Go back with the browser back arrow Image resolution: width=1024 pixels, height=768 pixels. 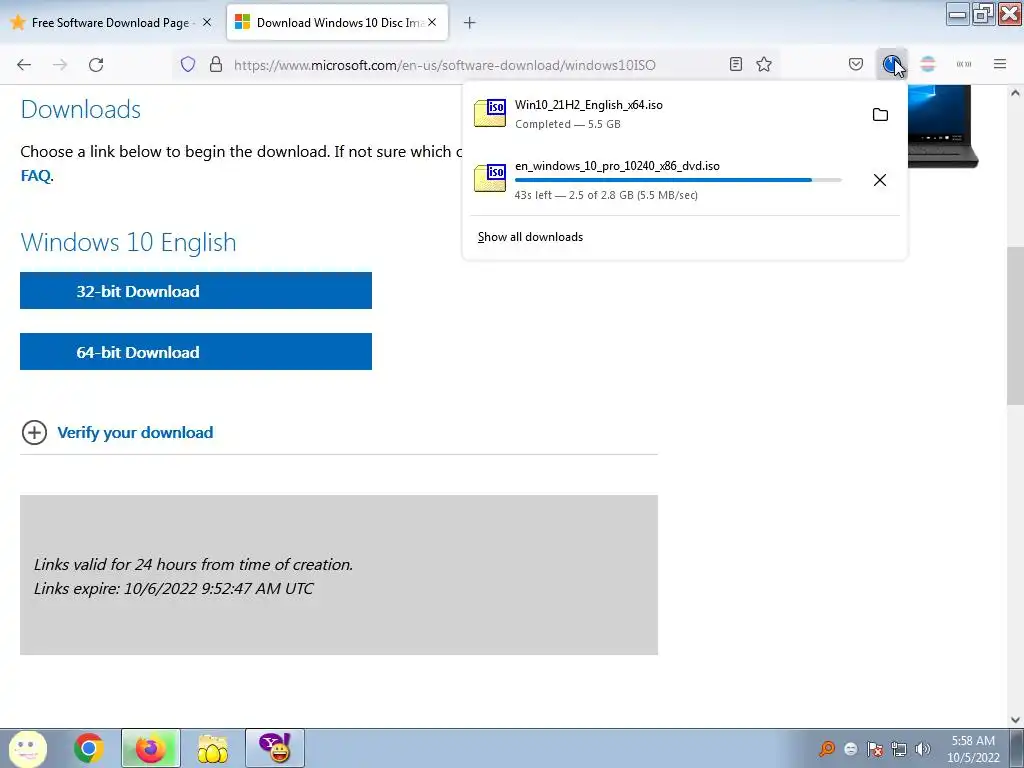[24, 65]
